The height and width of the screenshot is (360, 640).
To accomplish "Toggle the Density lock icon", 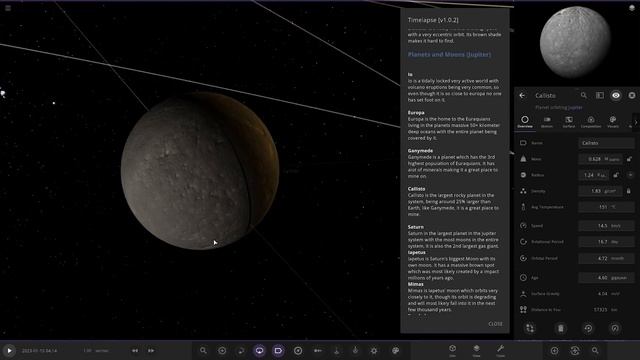I will click(x=629, y=191).
